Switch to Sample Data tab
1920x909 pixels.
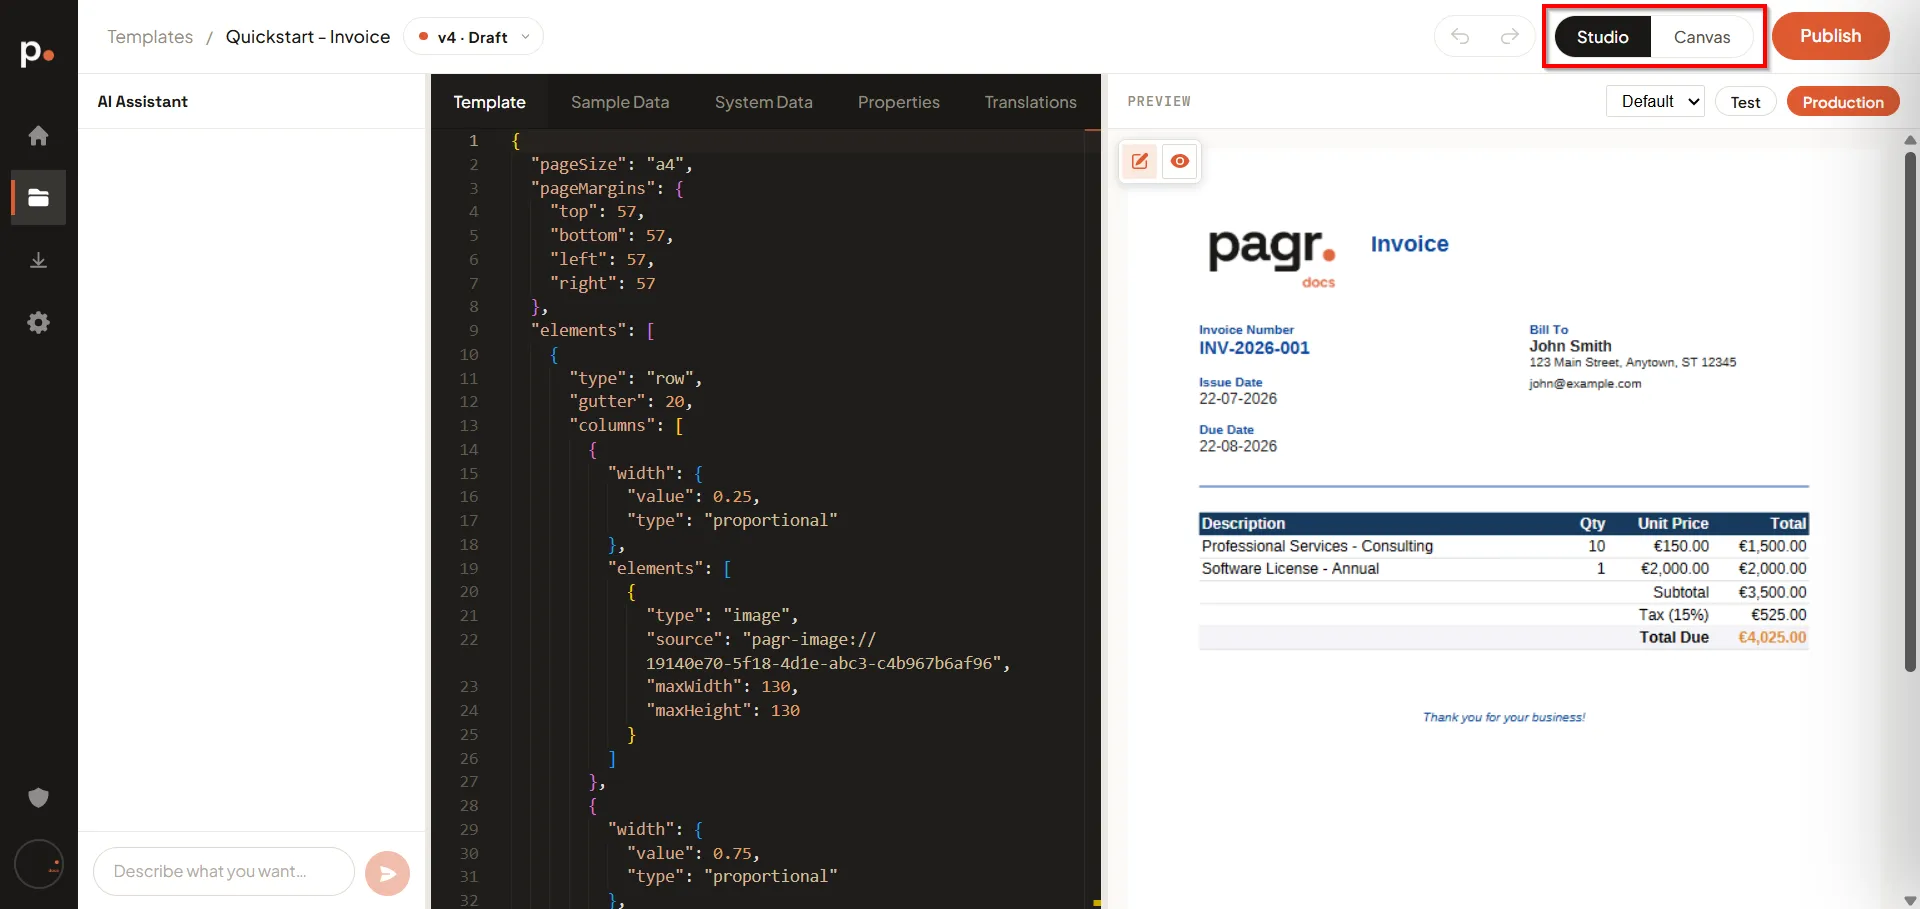coord(620,102)
